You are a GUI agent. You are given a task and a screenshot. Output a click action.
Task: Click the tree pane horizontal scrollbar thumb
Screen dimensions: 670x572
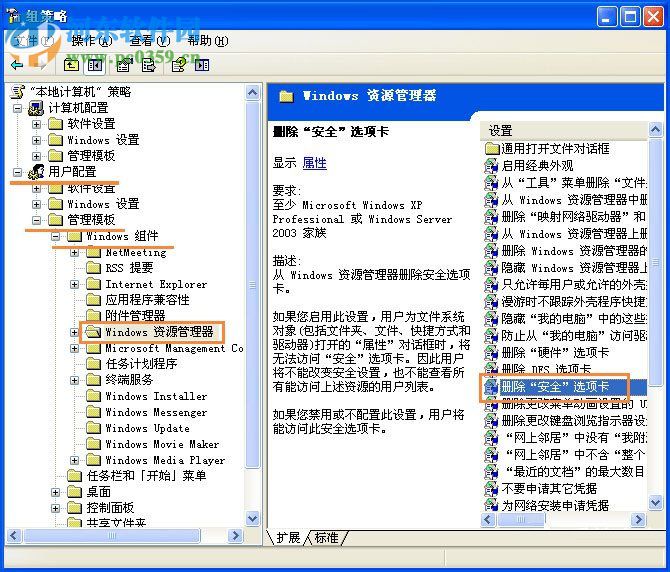[112, 536]
